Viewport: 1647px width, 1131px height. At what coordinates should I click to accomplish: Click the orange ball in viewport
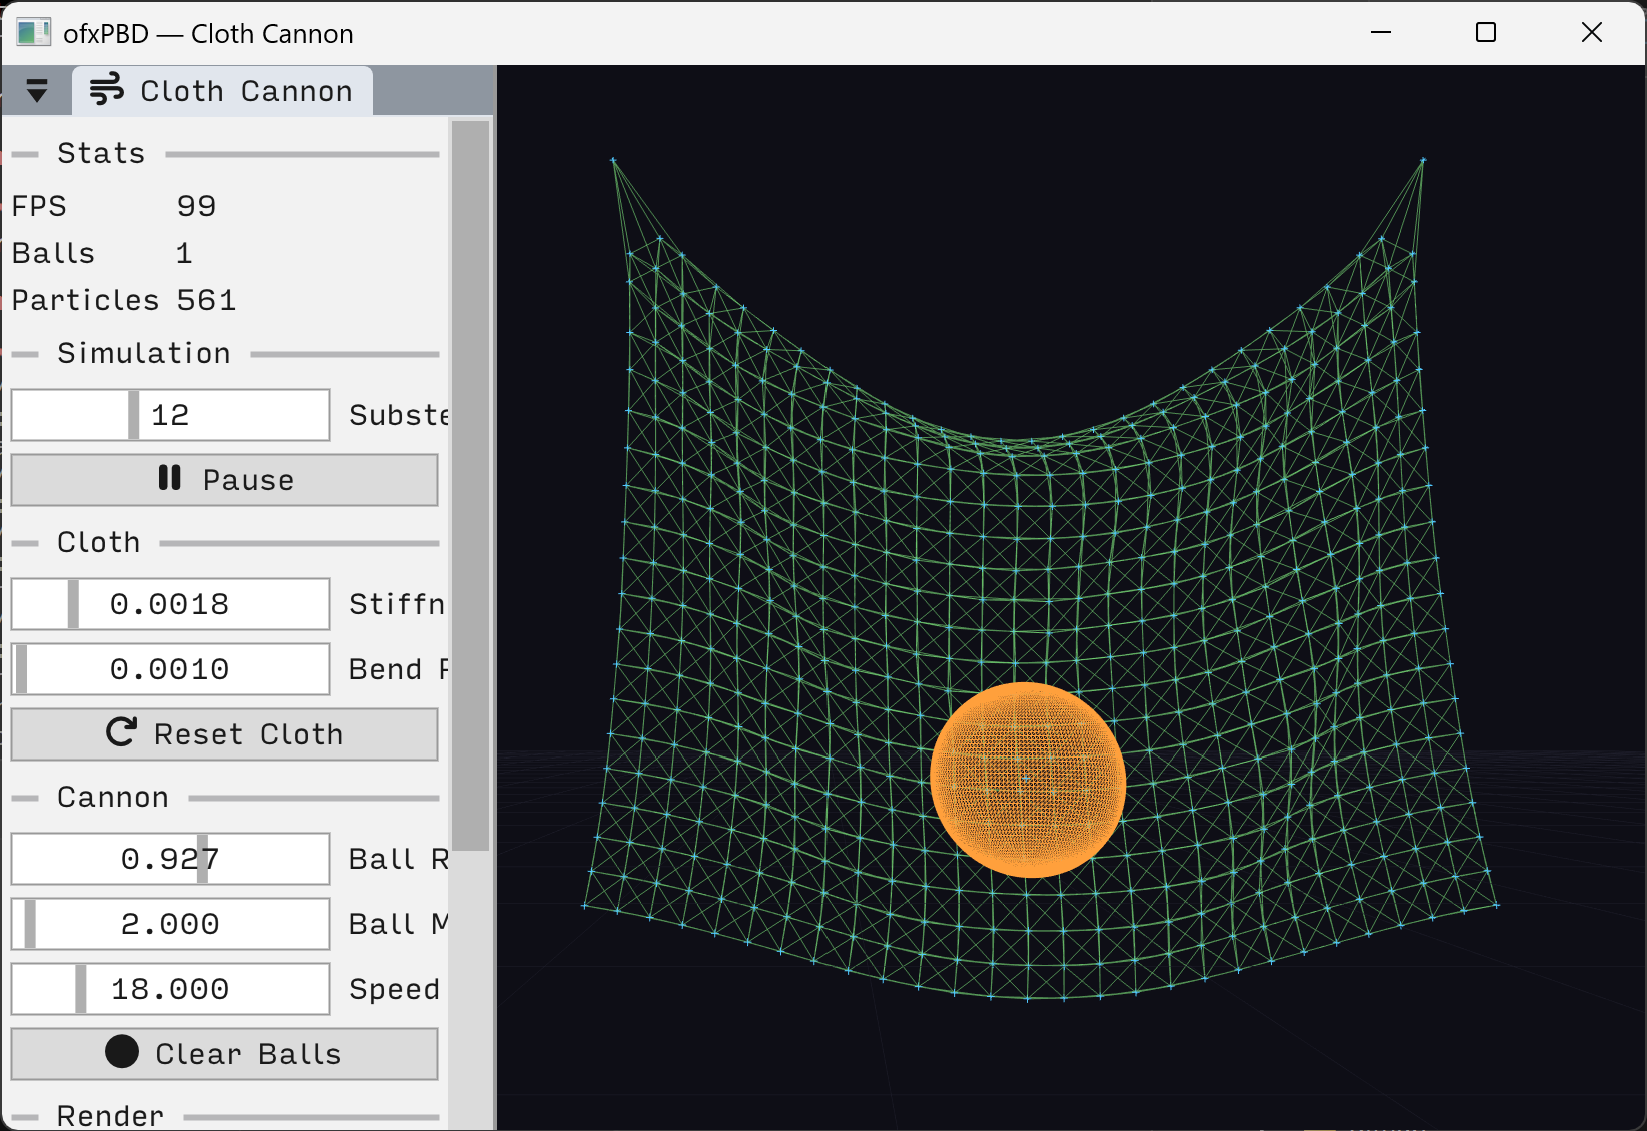click(x=1028, y=780)
